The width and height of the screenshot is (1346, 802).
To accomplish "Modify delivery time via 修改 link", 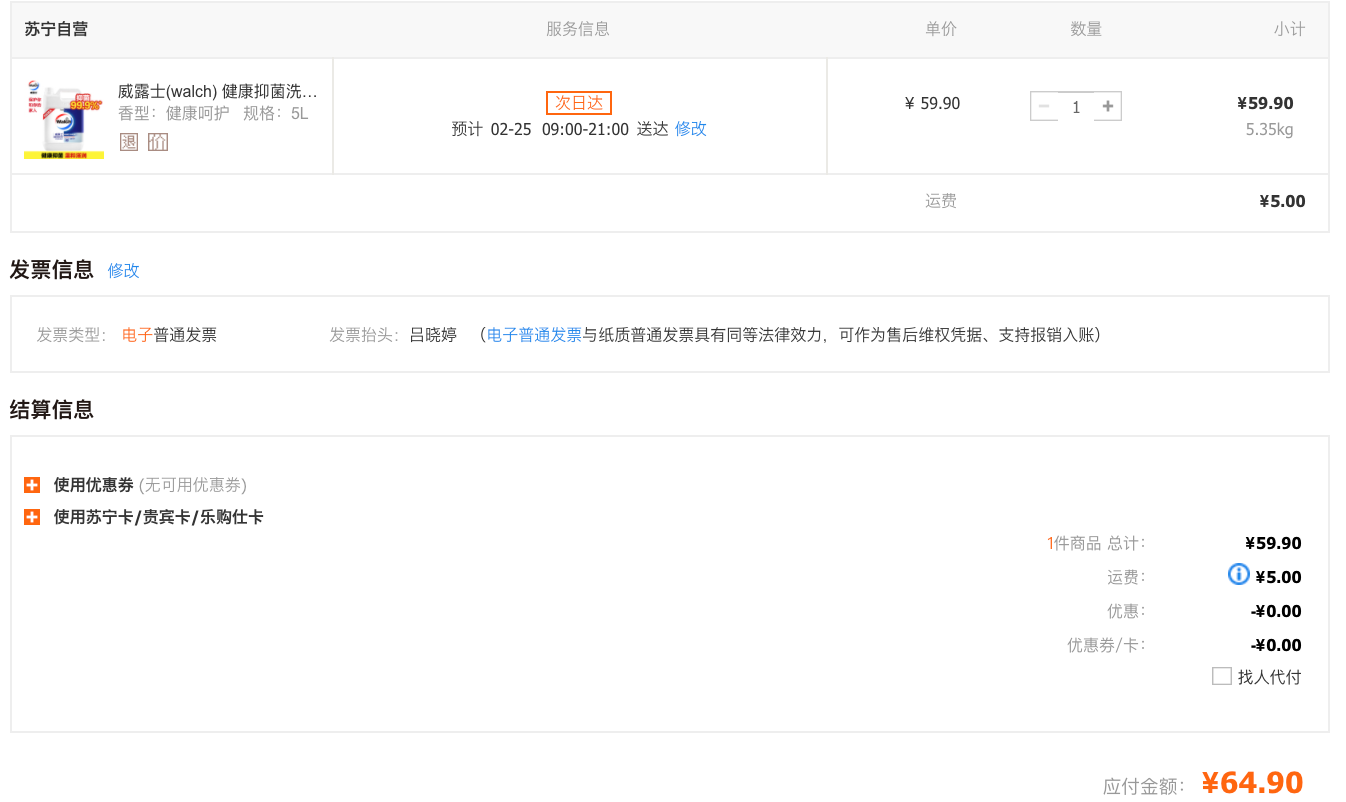I will click(x=691, y=129).
